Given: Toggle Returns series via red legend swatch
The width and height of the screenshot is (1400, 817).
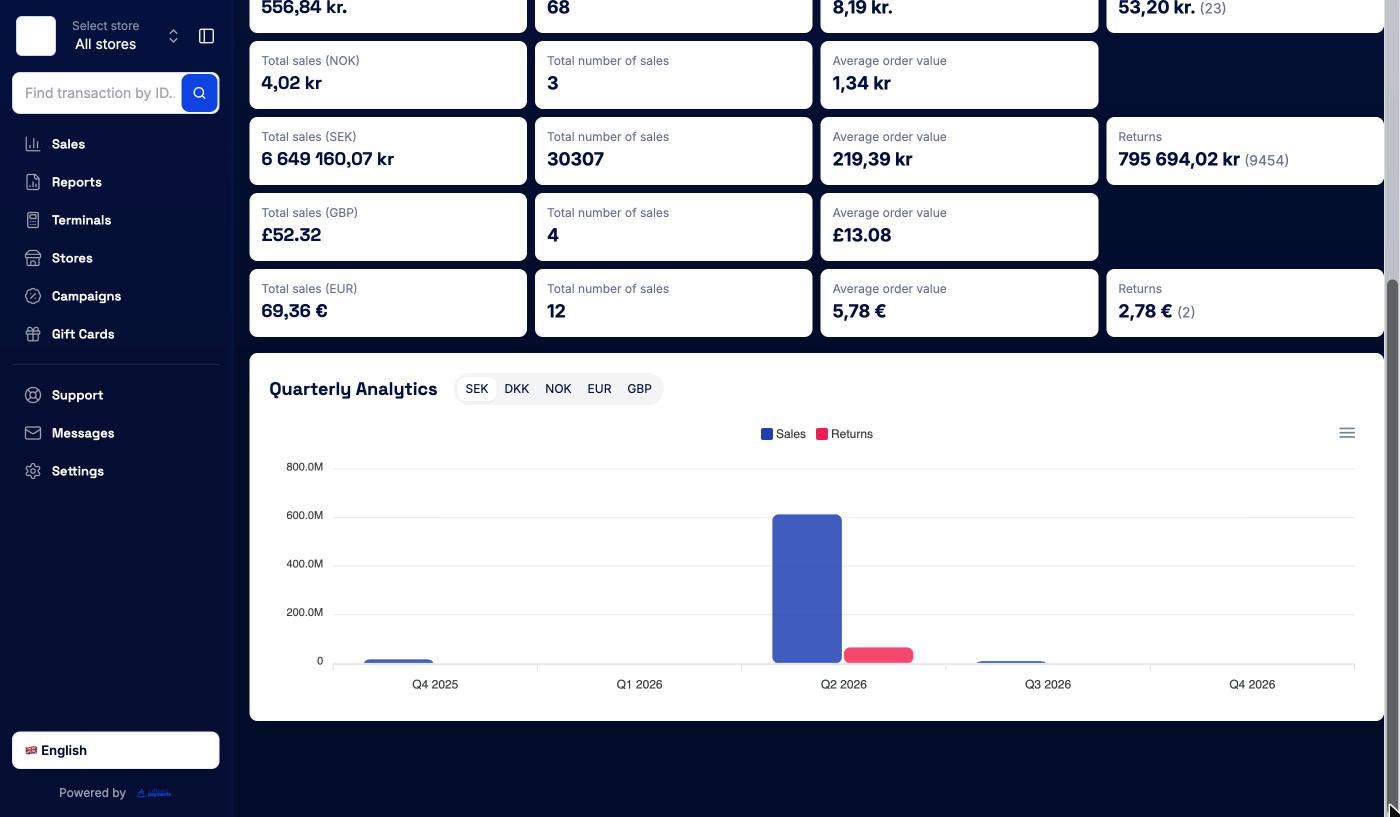Looking at the screenshot, I should 822,434.
